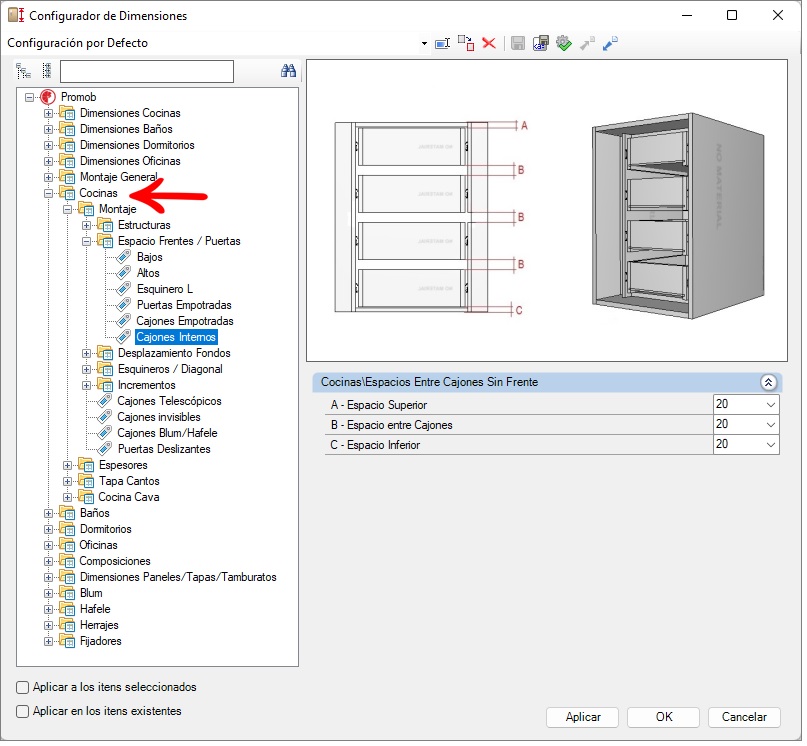The width and height of the screenshot is (807, 746).
Task: Collapse the Promob root node
Action: [x=29, y=97]
